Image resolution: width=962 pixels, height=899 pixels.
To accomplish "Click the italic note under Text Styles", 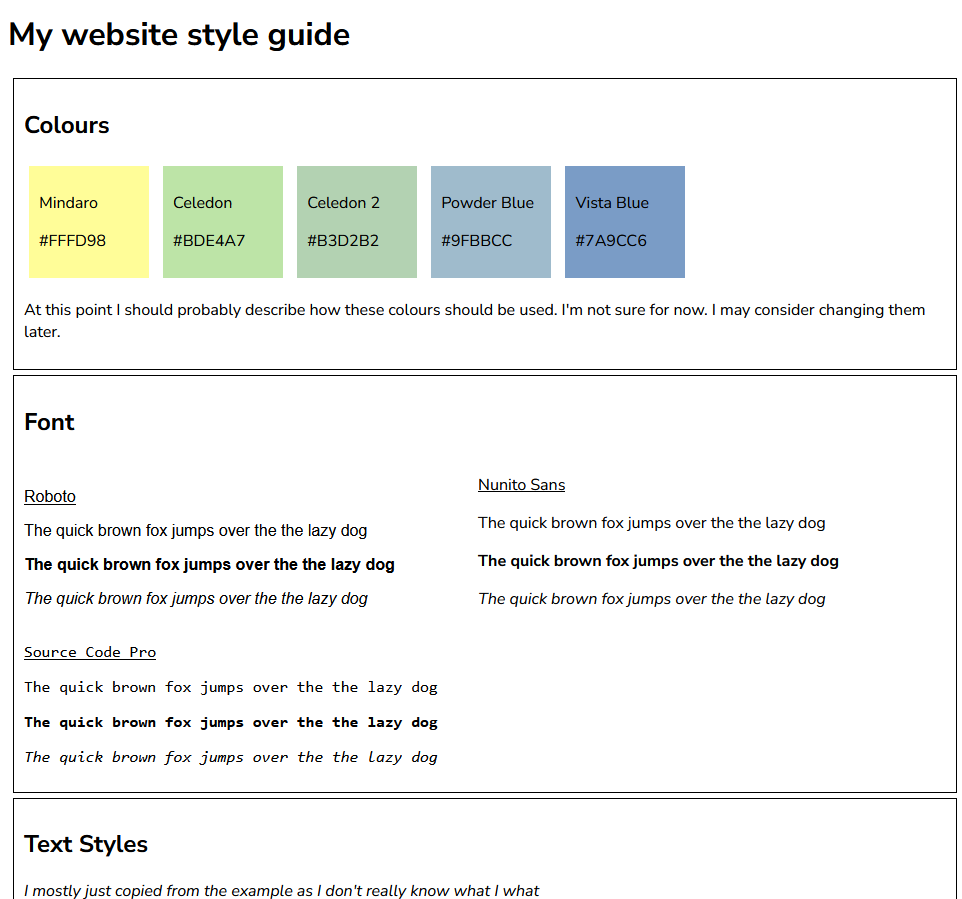I will pyautogui.click(x=282, y=890).
